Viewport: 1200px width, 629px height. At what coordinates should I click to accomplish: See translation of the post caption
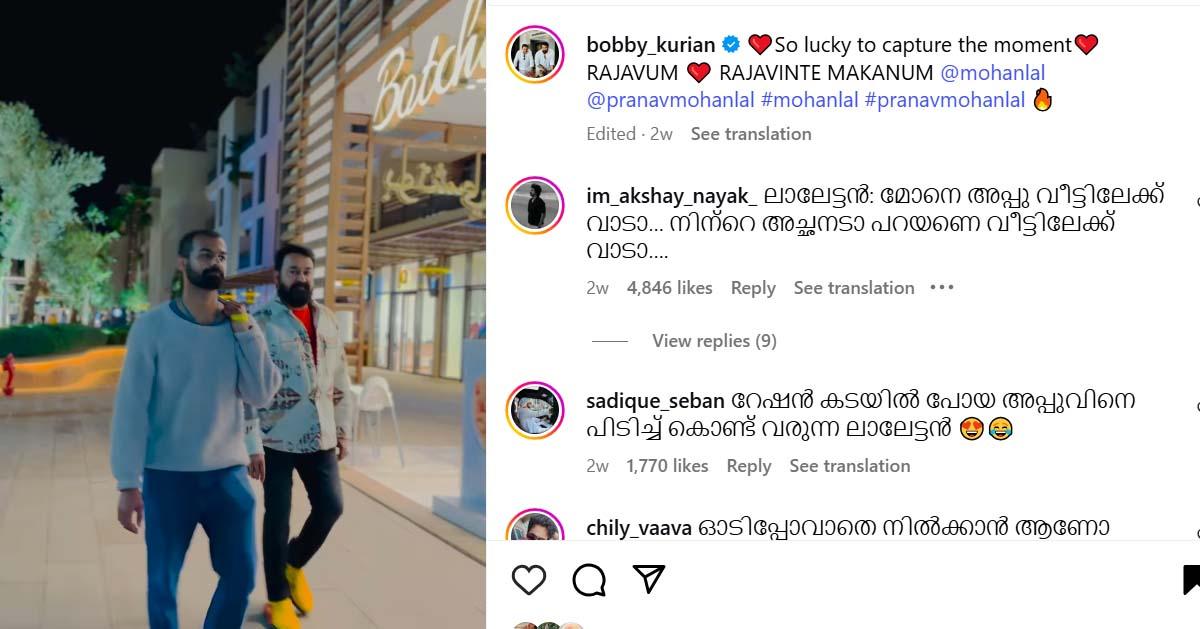point(751,134)
